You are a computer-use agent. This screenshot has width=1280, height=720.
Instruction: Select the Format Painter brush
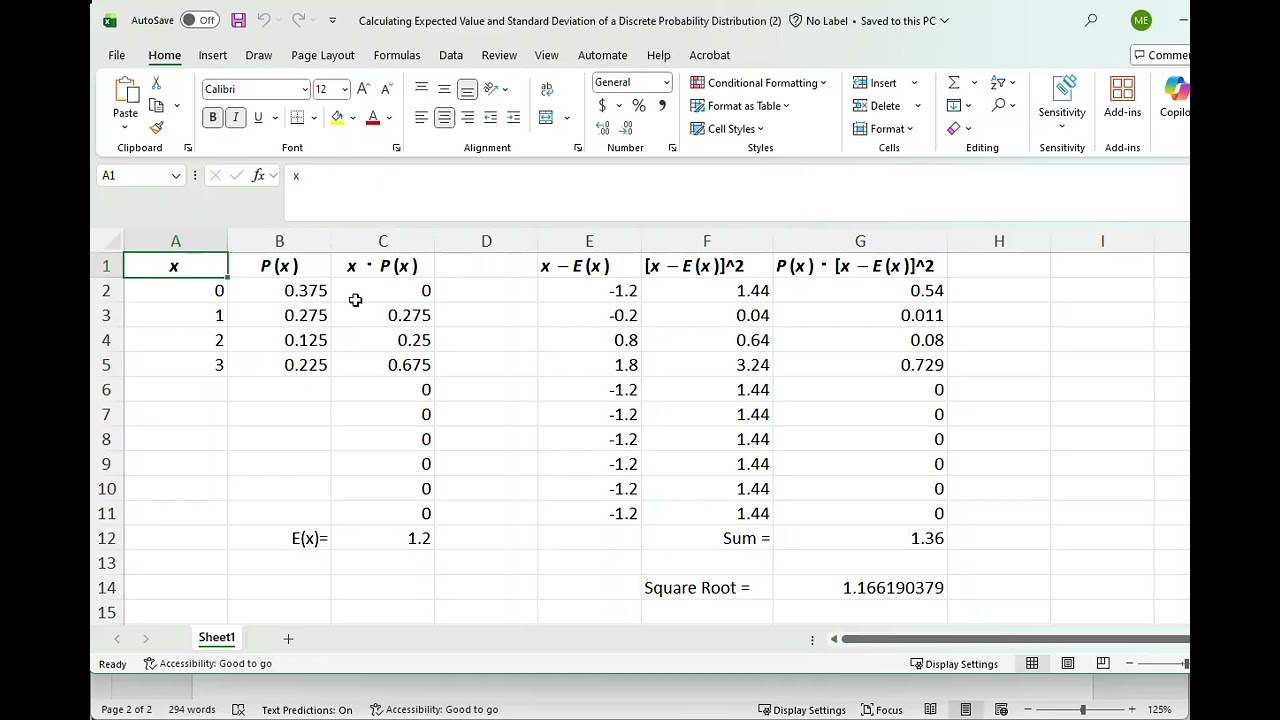156,128
